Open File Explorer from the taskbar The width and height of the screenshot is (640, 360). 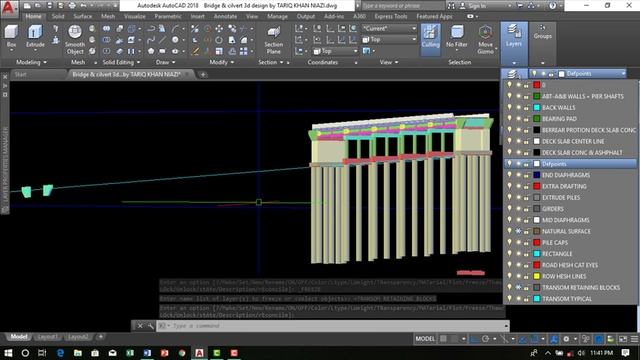[78, 353]
